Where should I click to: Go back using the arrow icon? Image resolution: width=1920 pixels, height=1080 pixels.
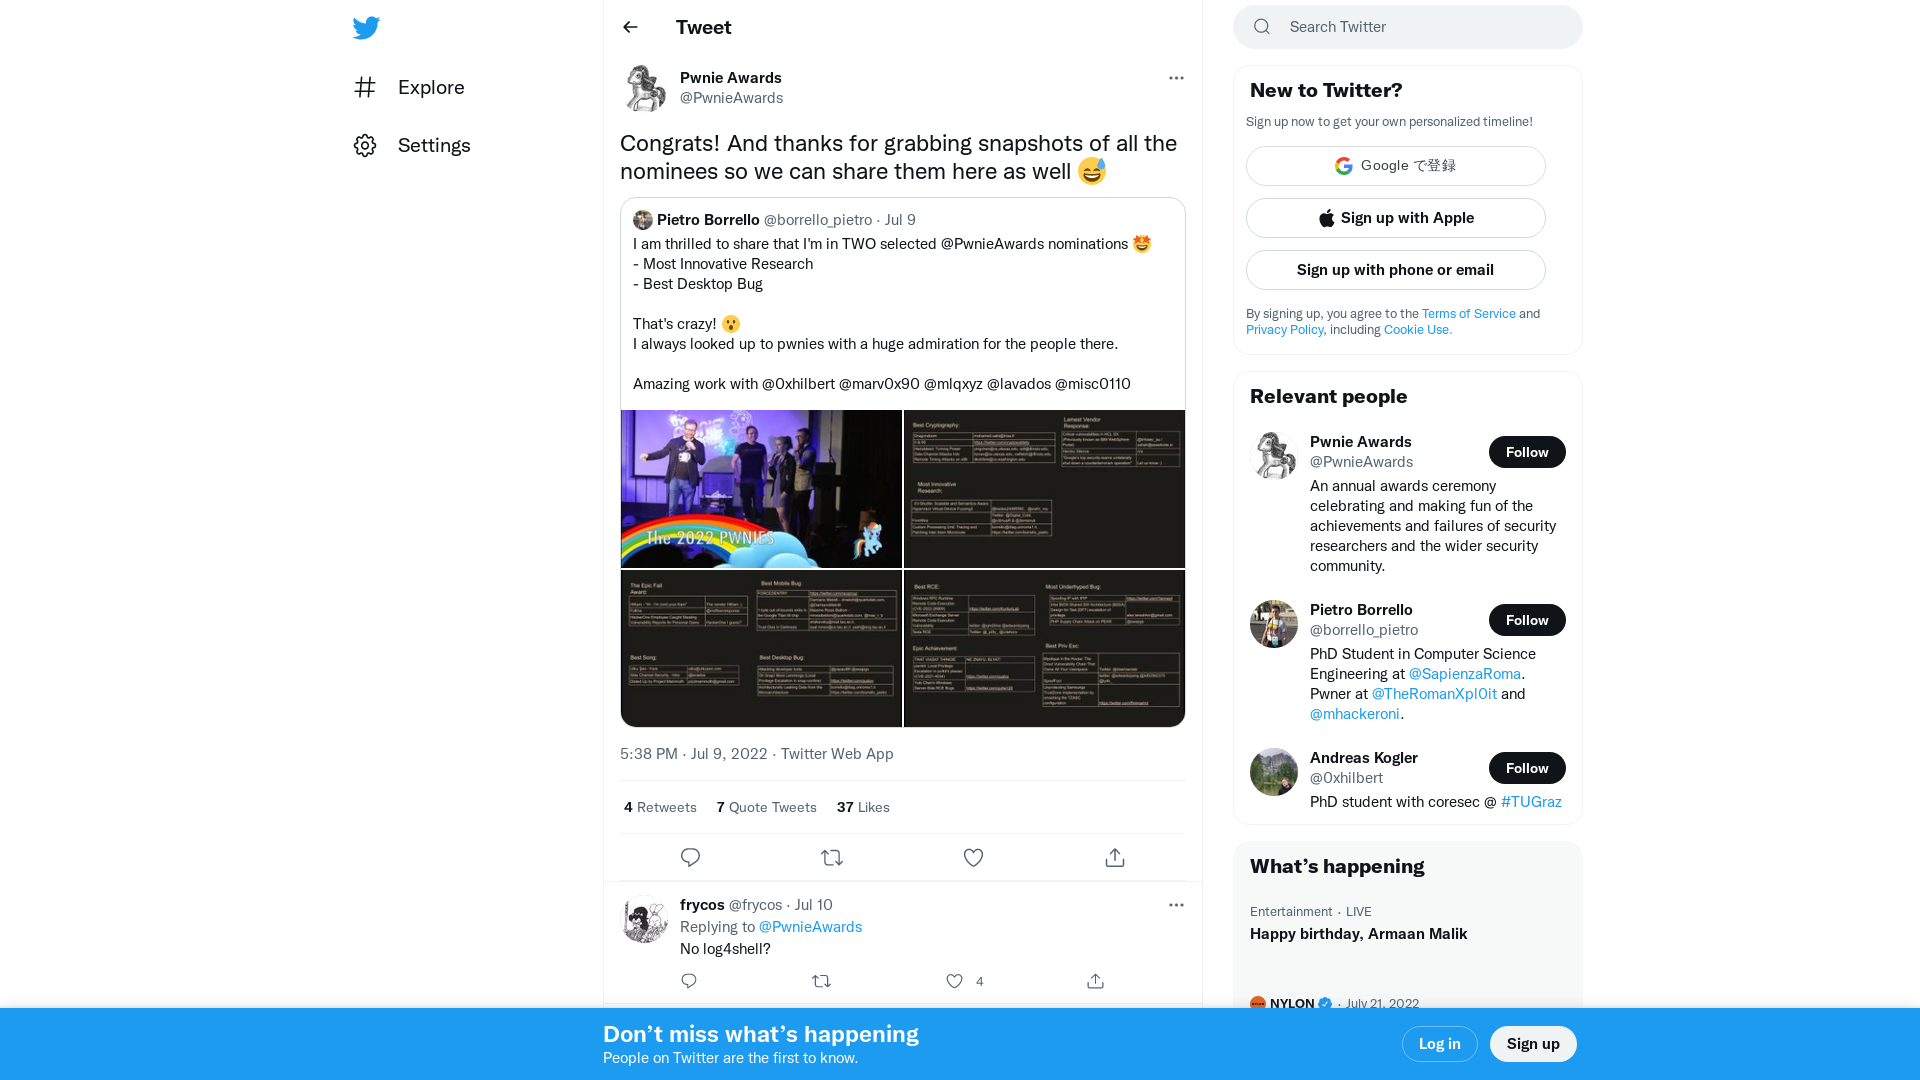[630, 27]
